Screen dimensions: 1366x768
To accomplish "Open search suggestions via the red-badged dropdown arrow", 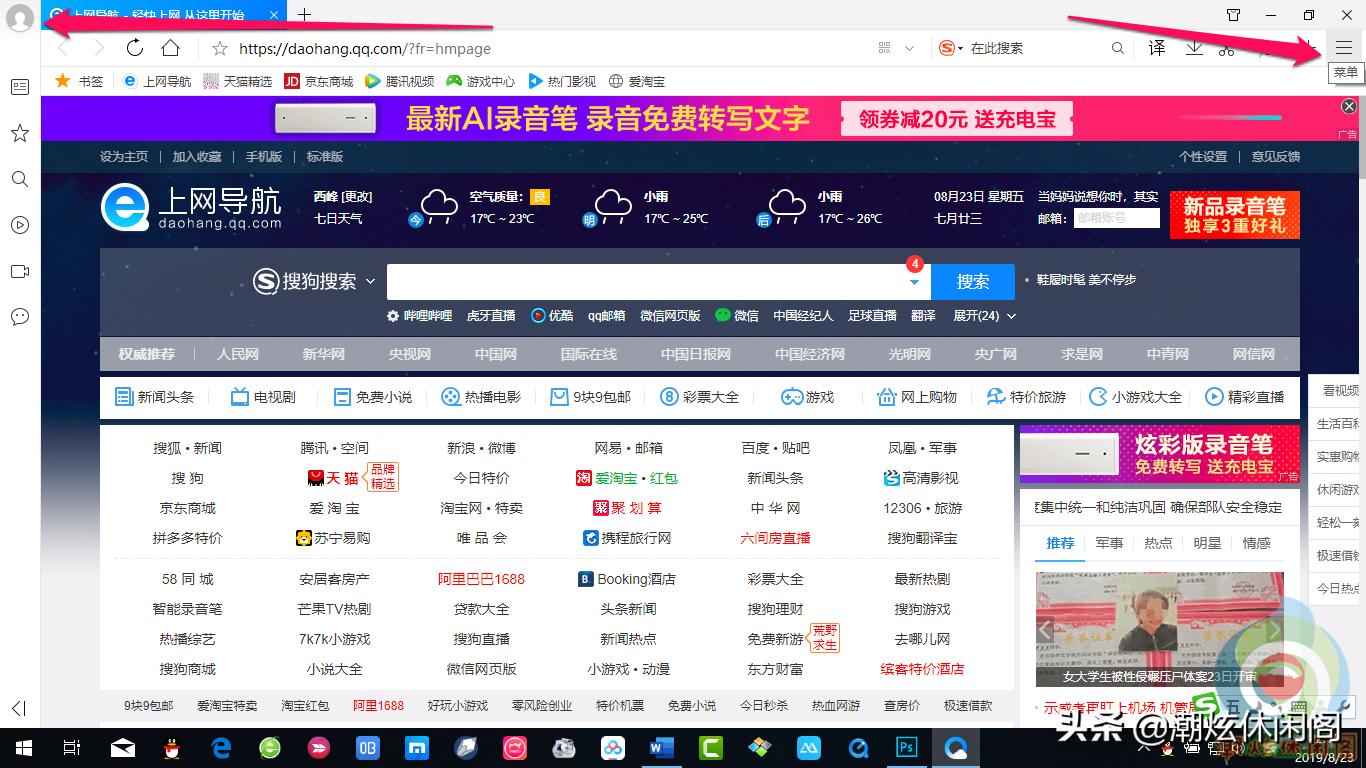I will point(913,281).
